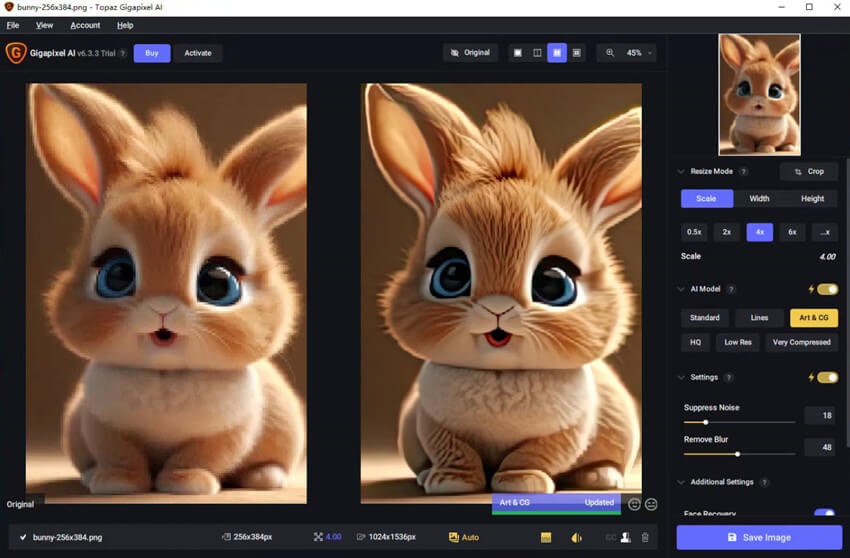
Task: Select the 2x scale option
Action: (x=726, y=232)
